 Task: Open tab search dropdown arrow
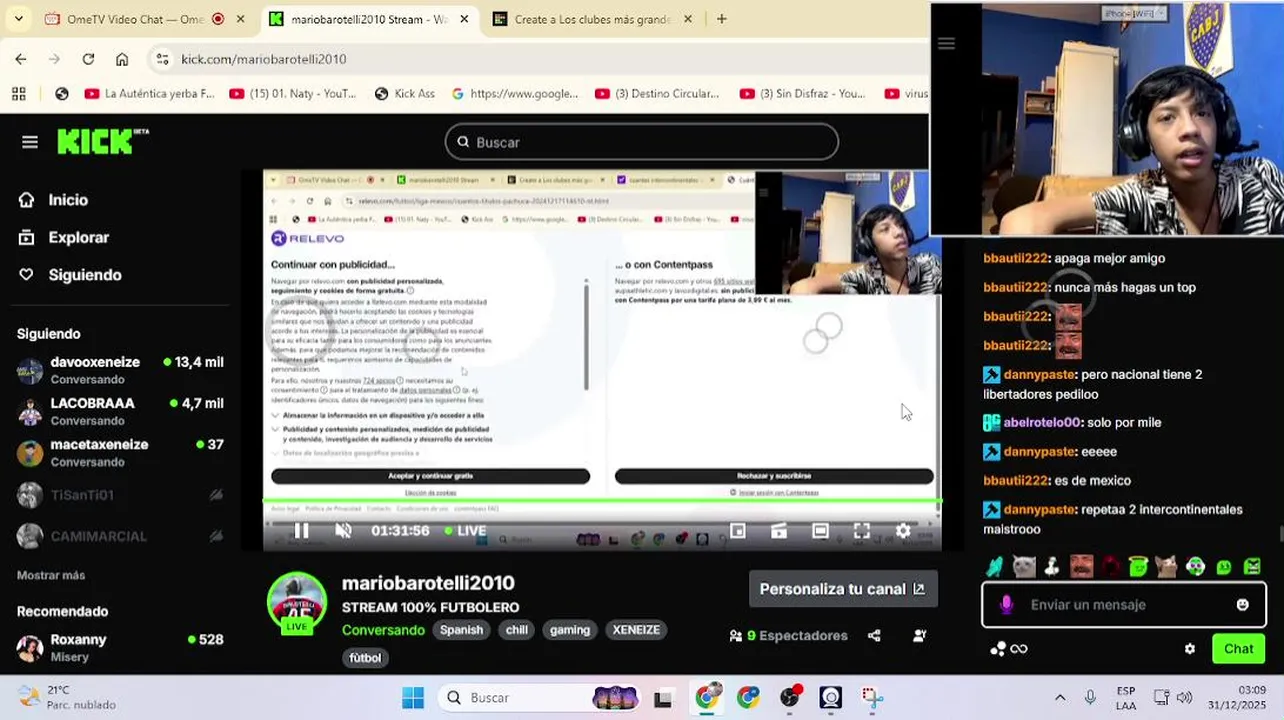click(18, 19)
